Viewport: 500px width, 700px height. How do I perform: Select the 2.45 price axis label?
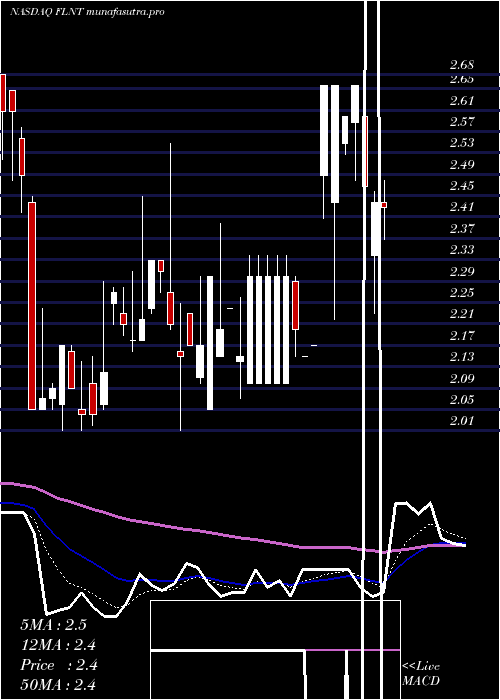tap(462, 186)
